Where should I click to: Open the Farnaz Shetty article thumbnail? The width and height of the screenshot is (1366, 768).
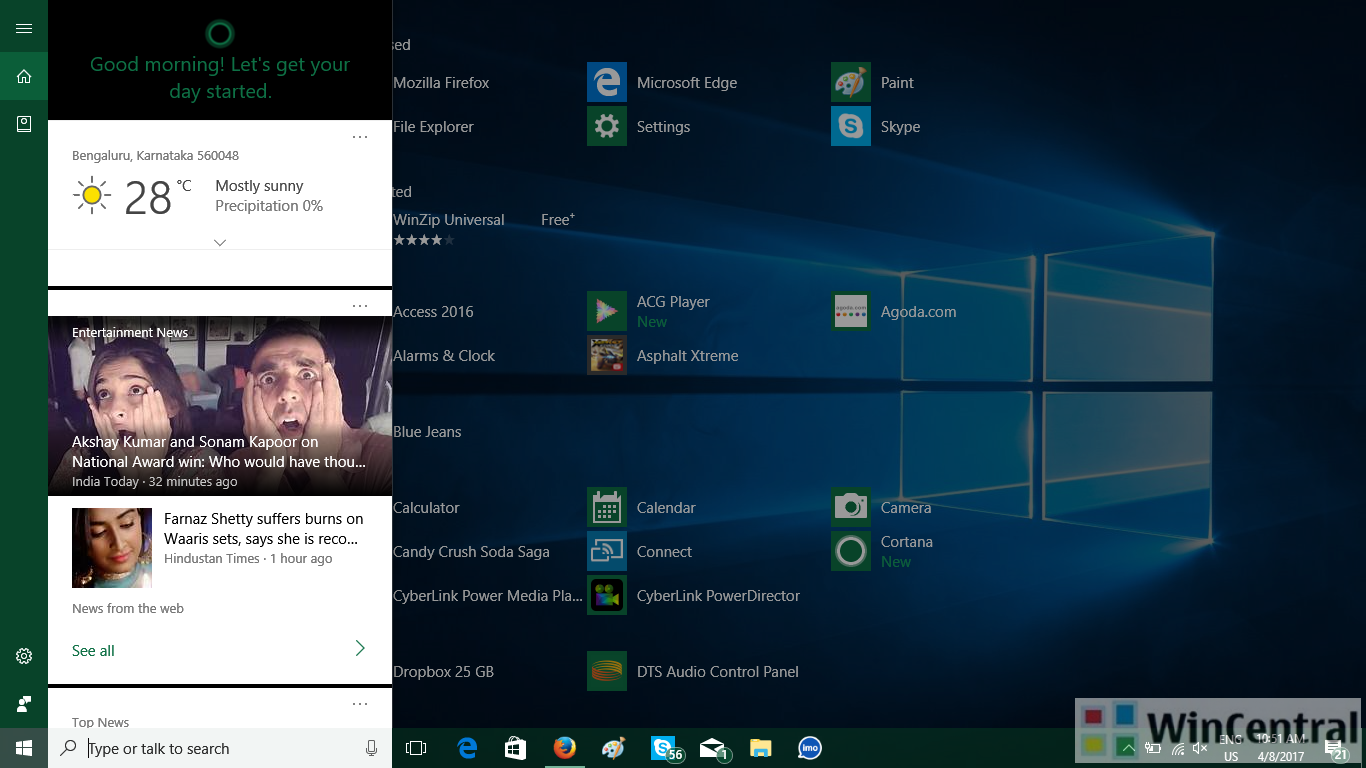(112, 548)
